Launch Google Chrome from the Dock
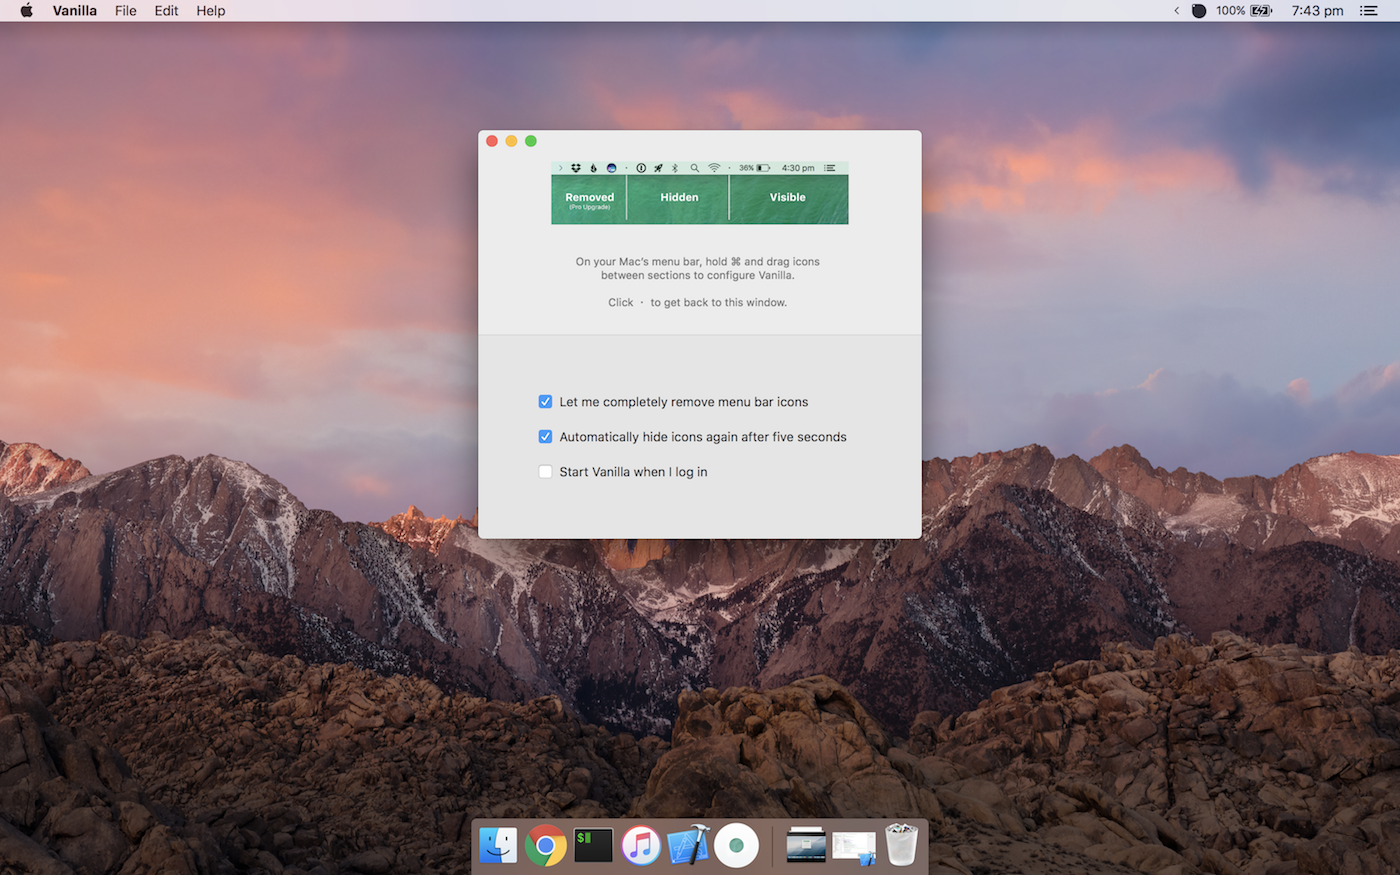Image resolution: width=1400 pixels, height=875 pixels. [546, 845]
